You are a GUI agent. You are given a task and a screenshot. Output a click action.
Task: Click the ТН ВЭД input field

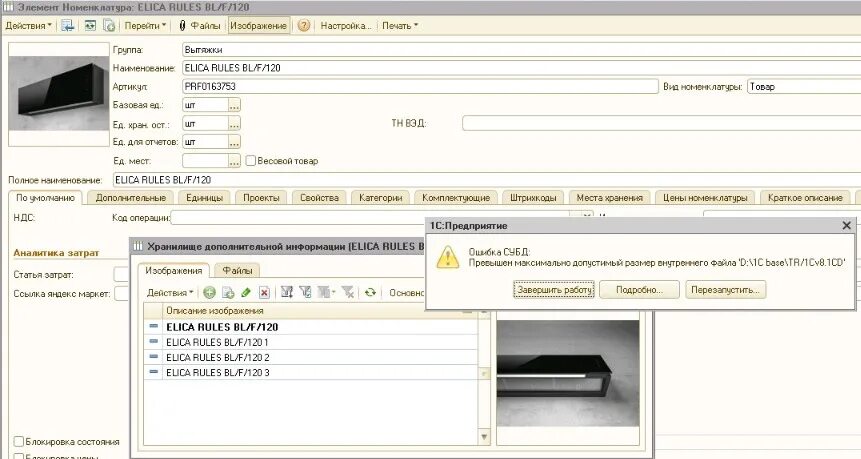click(x=661, y=124)
